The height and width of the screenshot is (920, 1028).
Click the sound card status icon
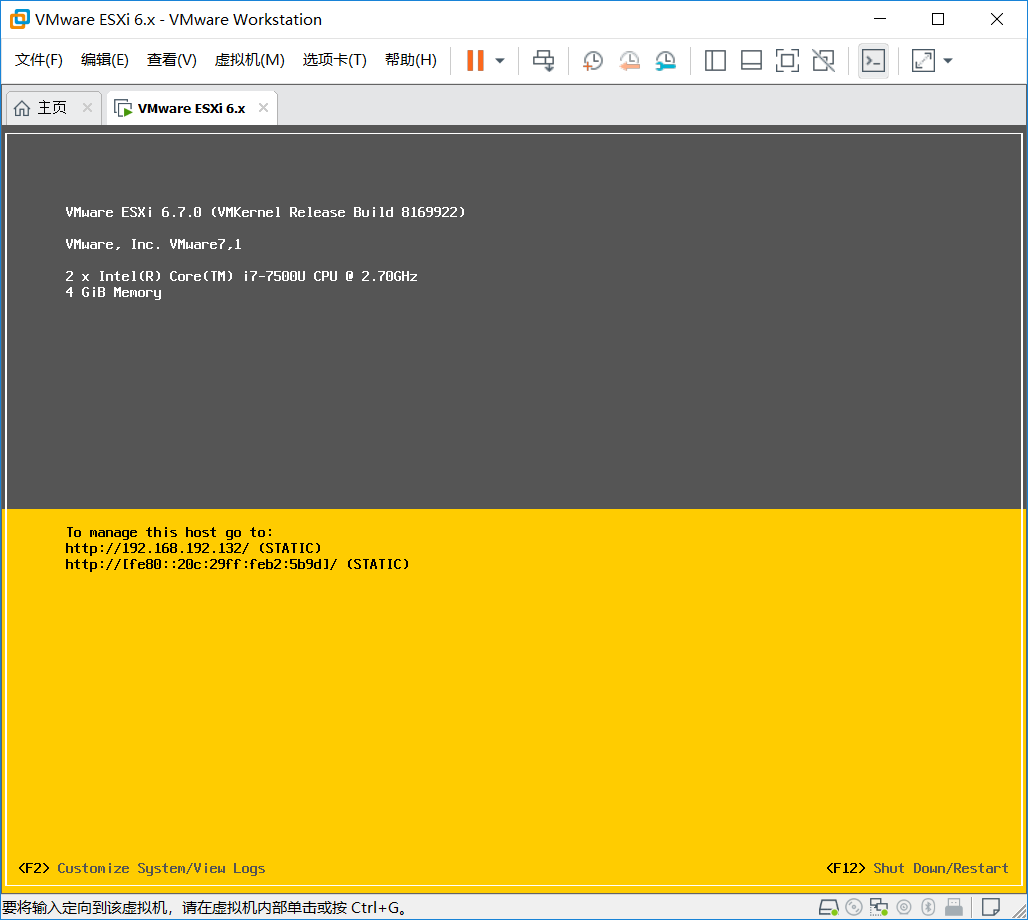coord(904,908)
